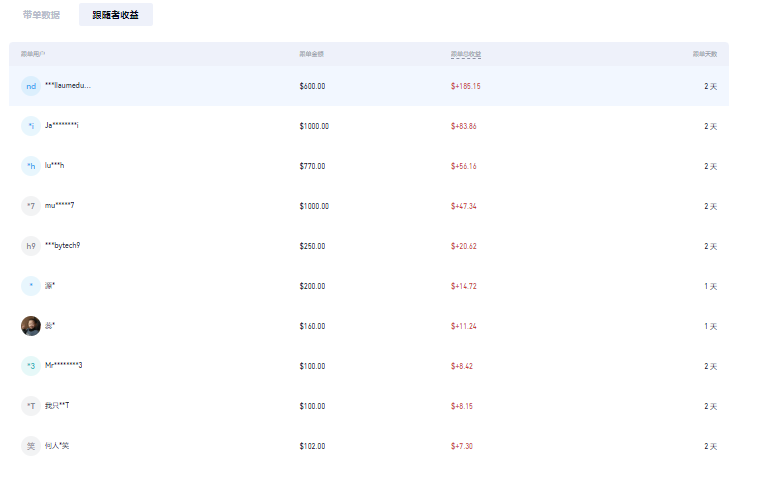Viewport: 768px width, 478px height.
Task: Open the photo avatar in $160.00 row
Action: (31, 326)
